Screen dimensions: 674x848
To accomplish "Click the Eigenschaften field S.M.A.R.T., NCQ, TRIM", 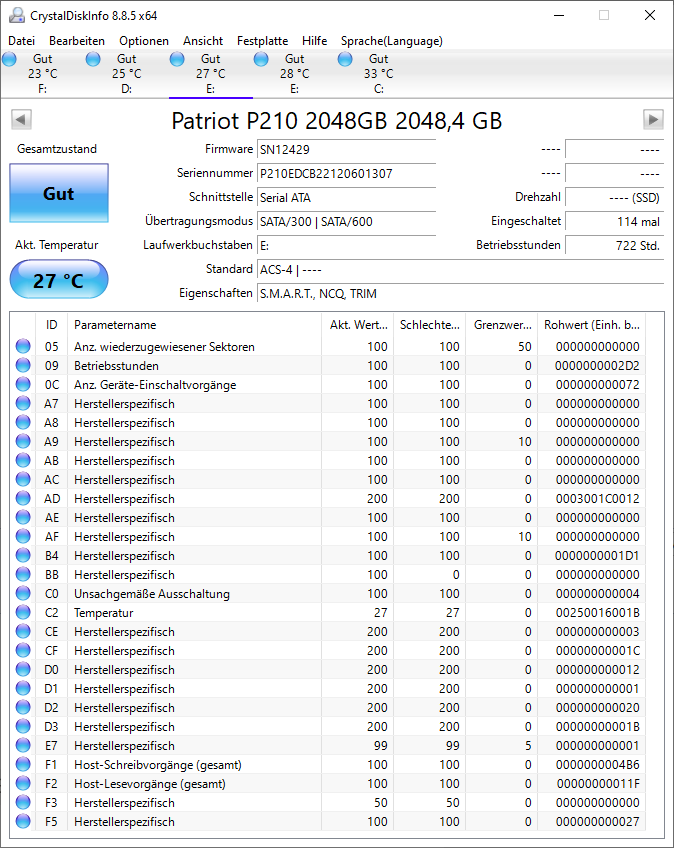I will click(460, 293).
